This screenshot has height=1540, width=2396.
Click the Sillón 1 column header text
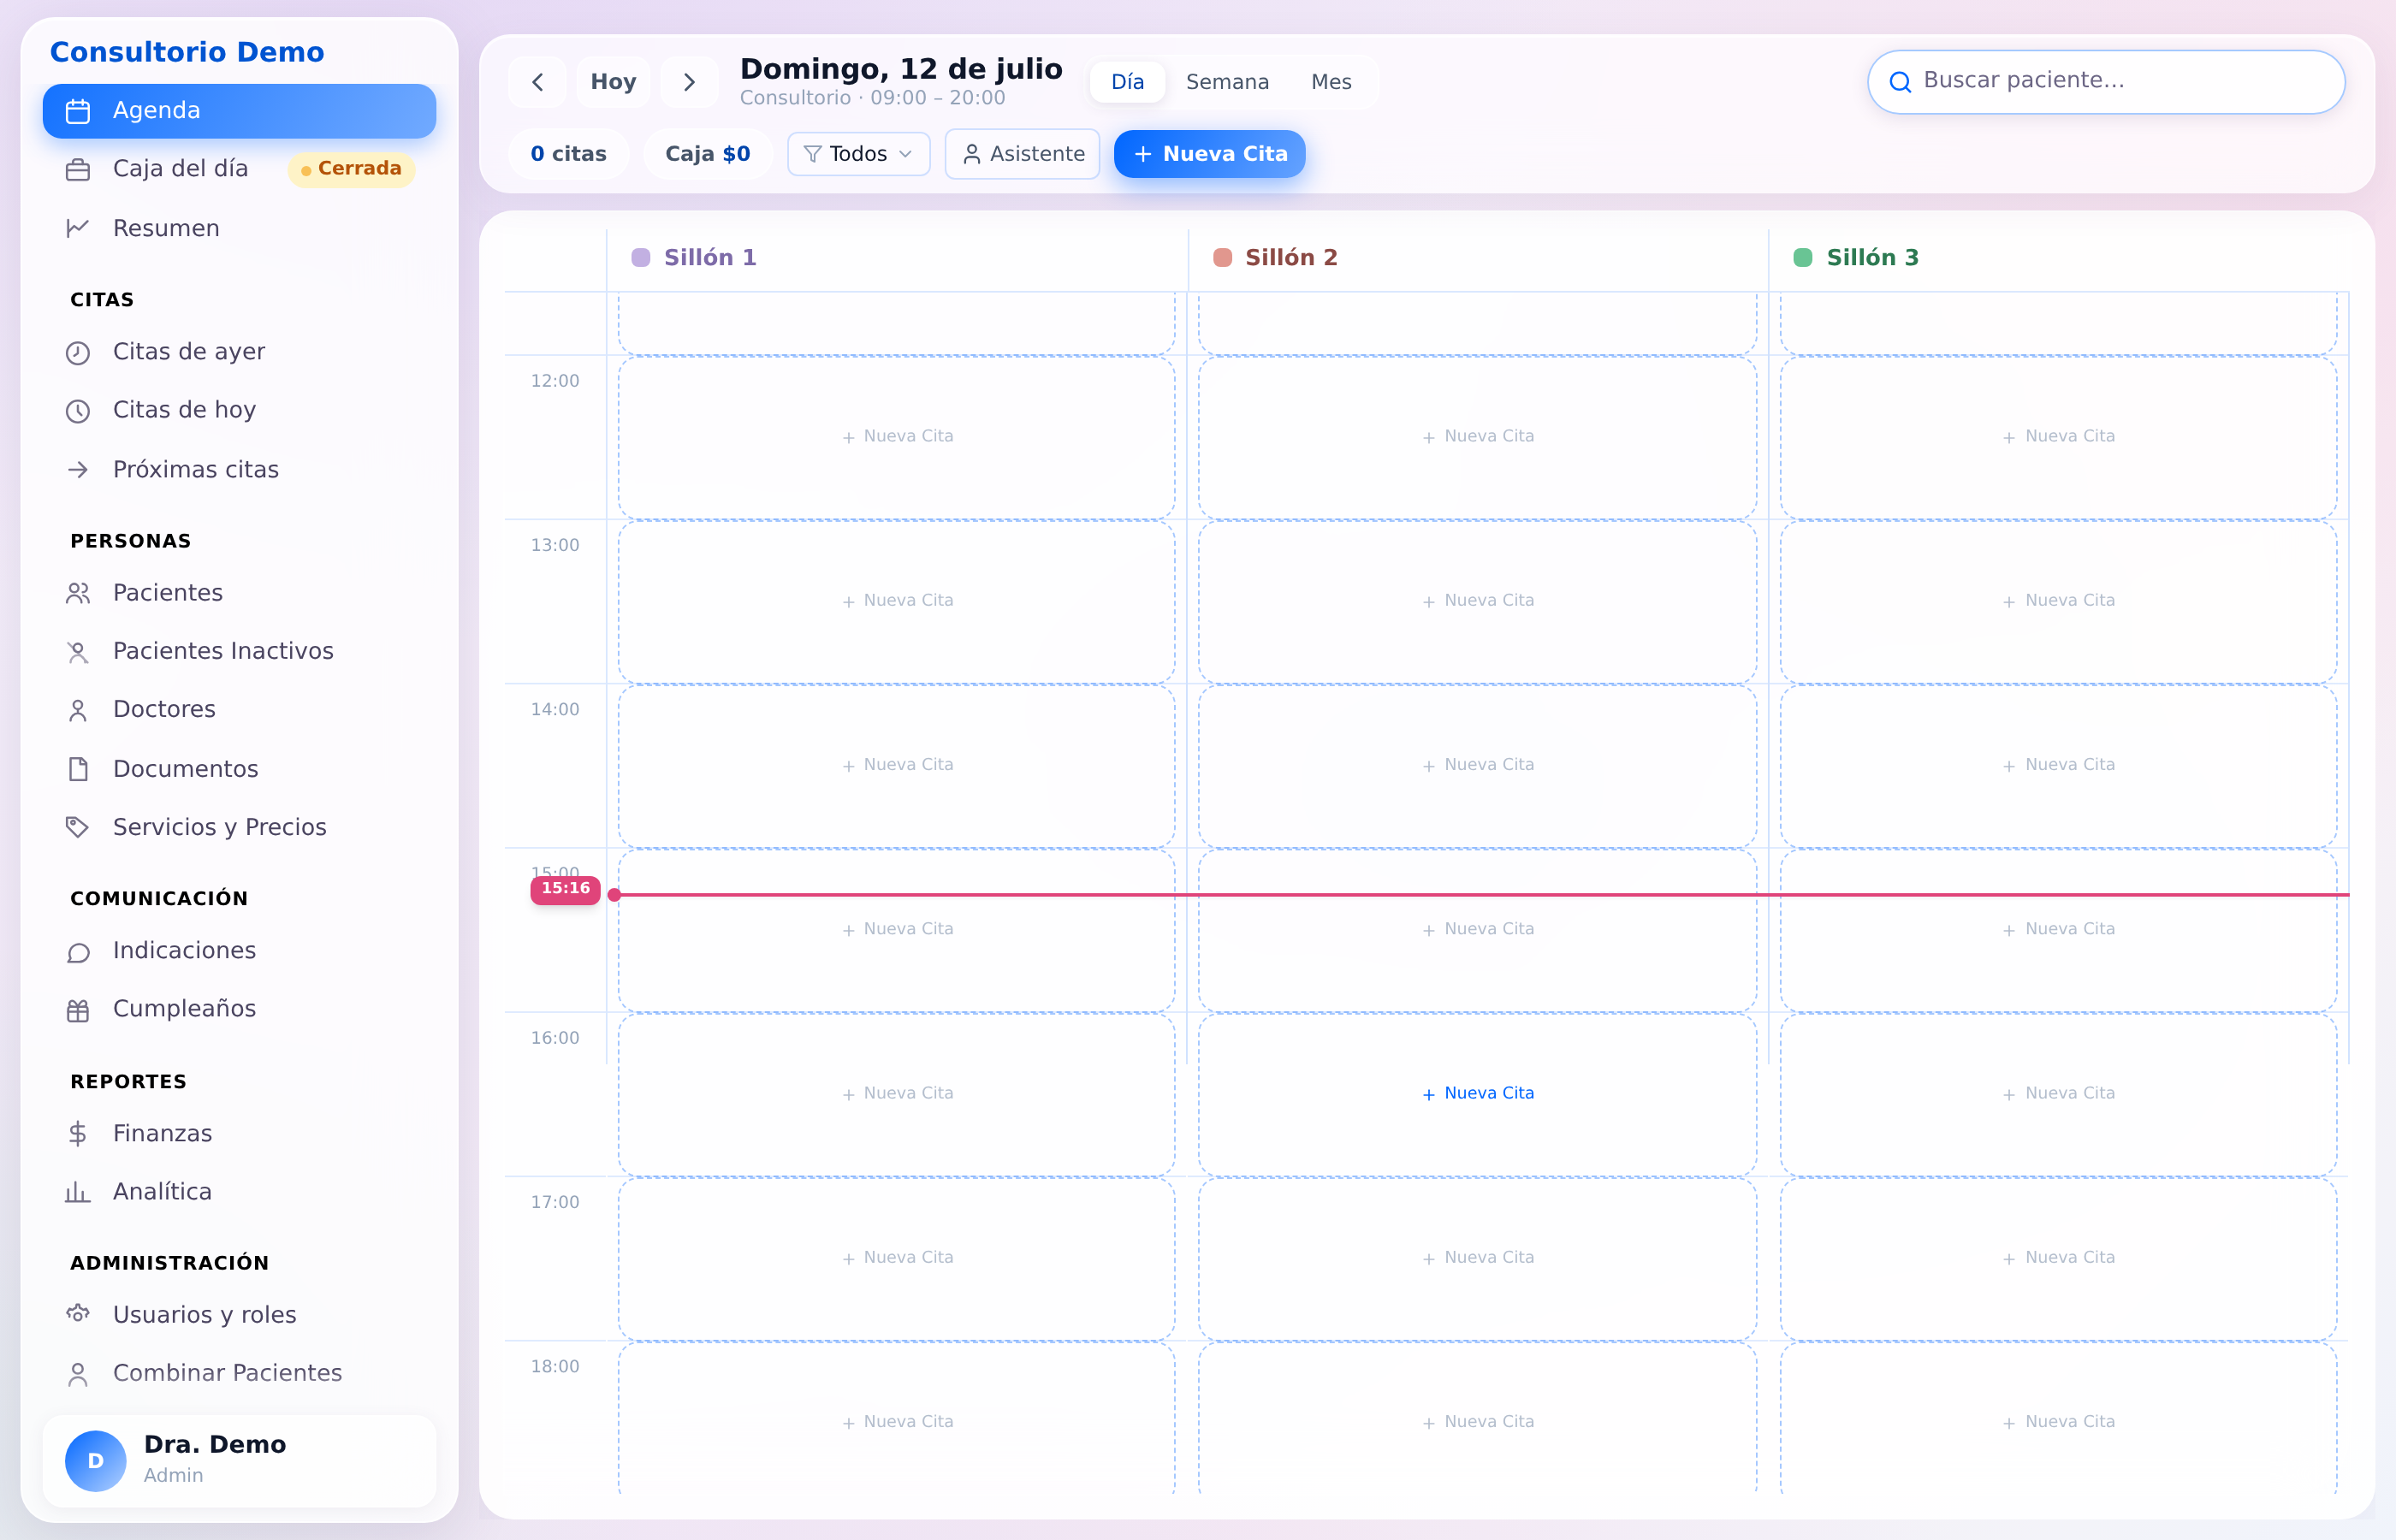coord(710,258)
